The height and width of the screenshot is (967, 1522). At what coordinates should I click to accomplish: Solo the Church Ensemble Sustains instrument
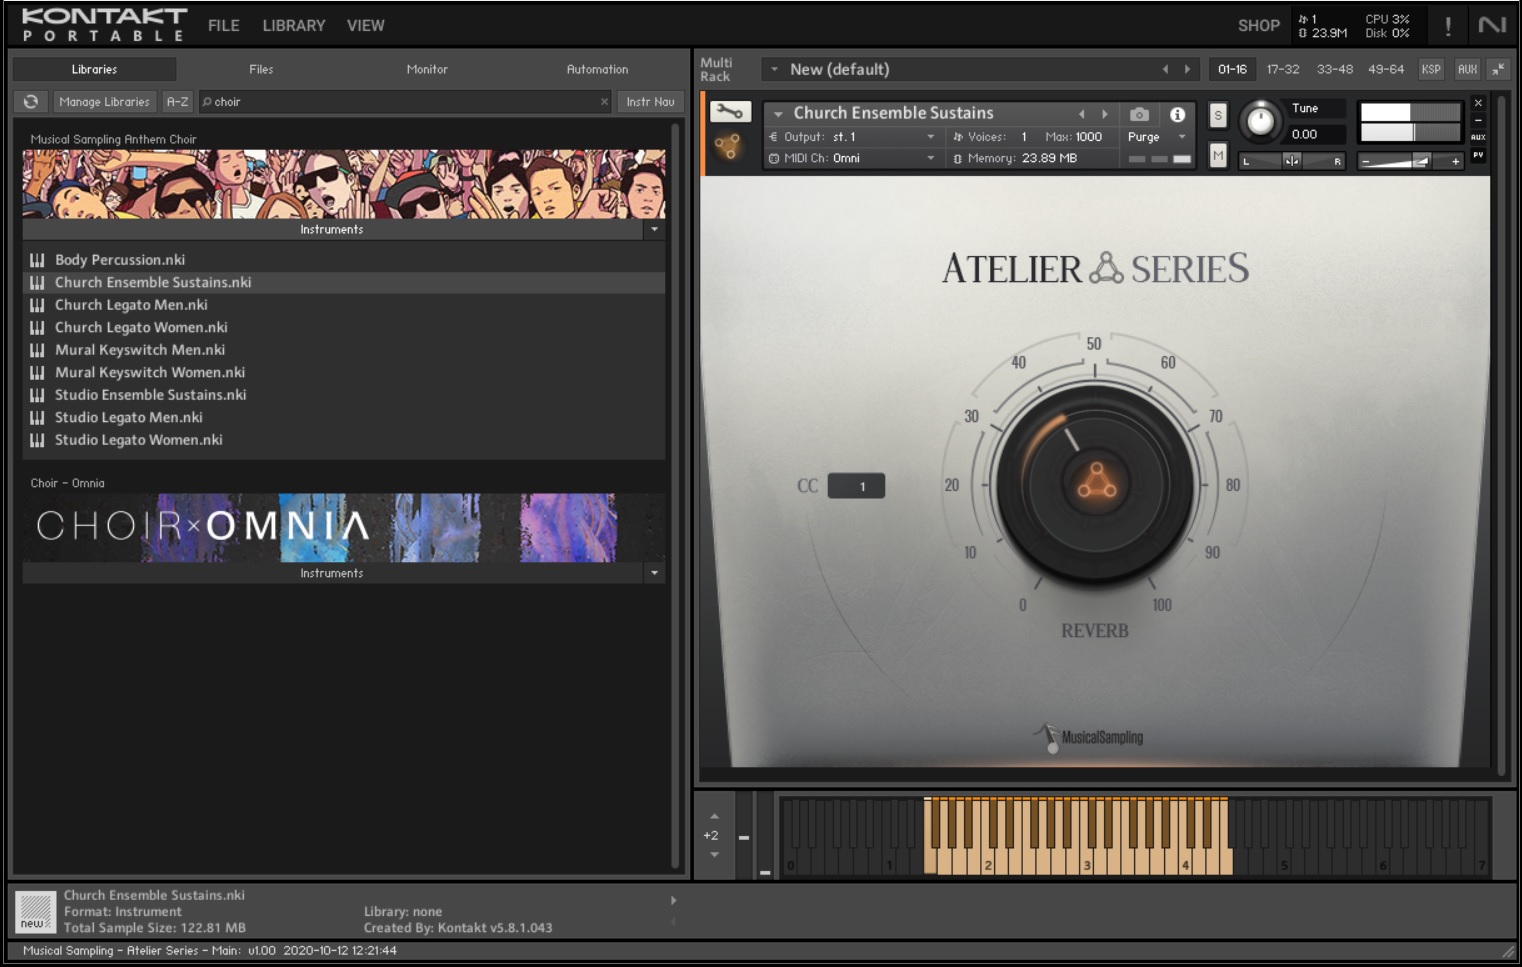tap(1217, 116)
